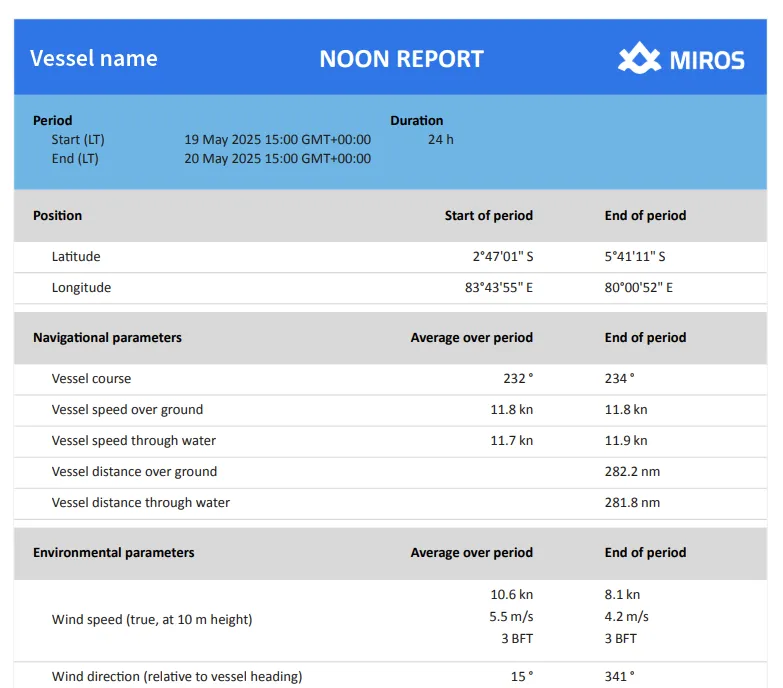
Task: Click End of period header in Navigational section
Action: pos(645,338)
